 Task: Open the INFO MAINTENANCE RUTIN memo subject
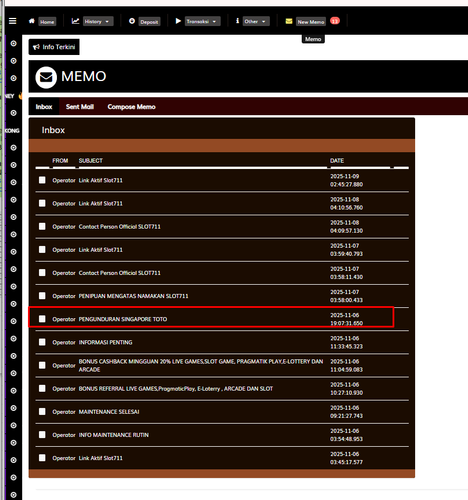point(114,435)
